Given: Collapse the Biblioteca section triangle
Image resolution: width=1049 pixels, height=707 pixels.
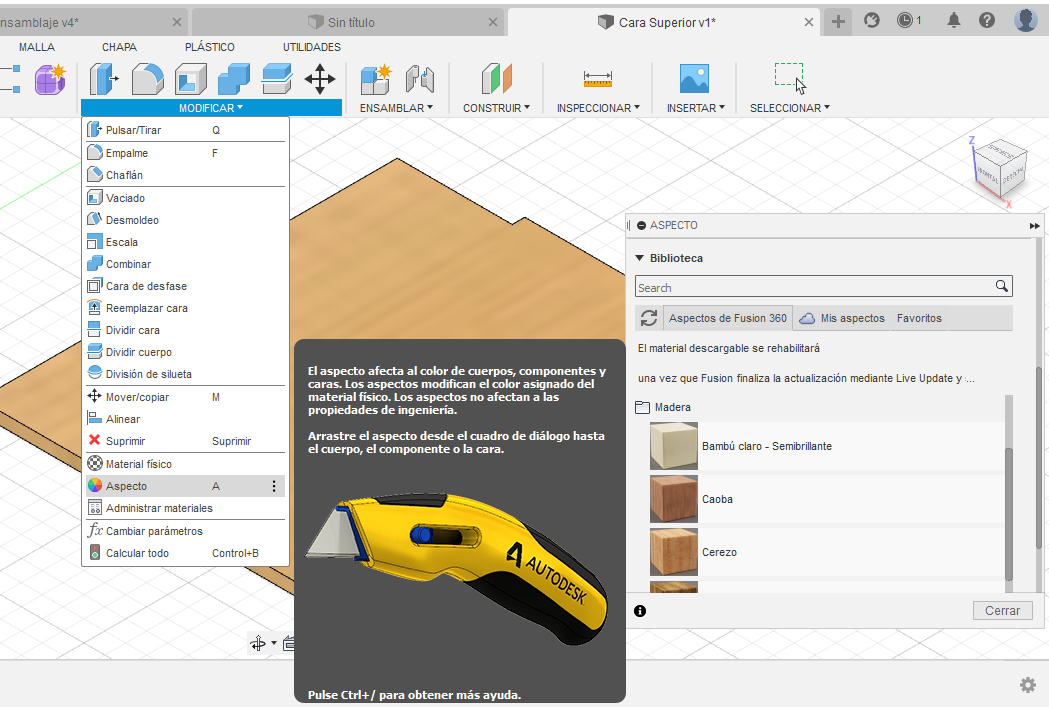Looking at the screenshot, I should [640, 258].
